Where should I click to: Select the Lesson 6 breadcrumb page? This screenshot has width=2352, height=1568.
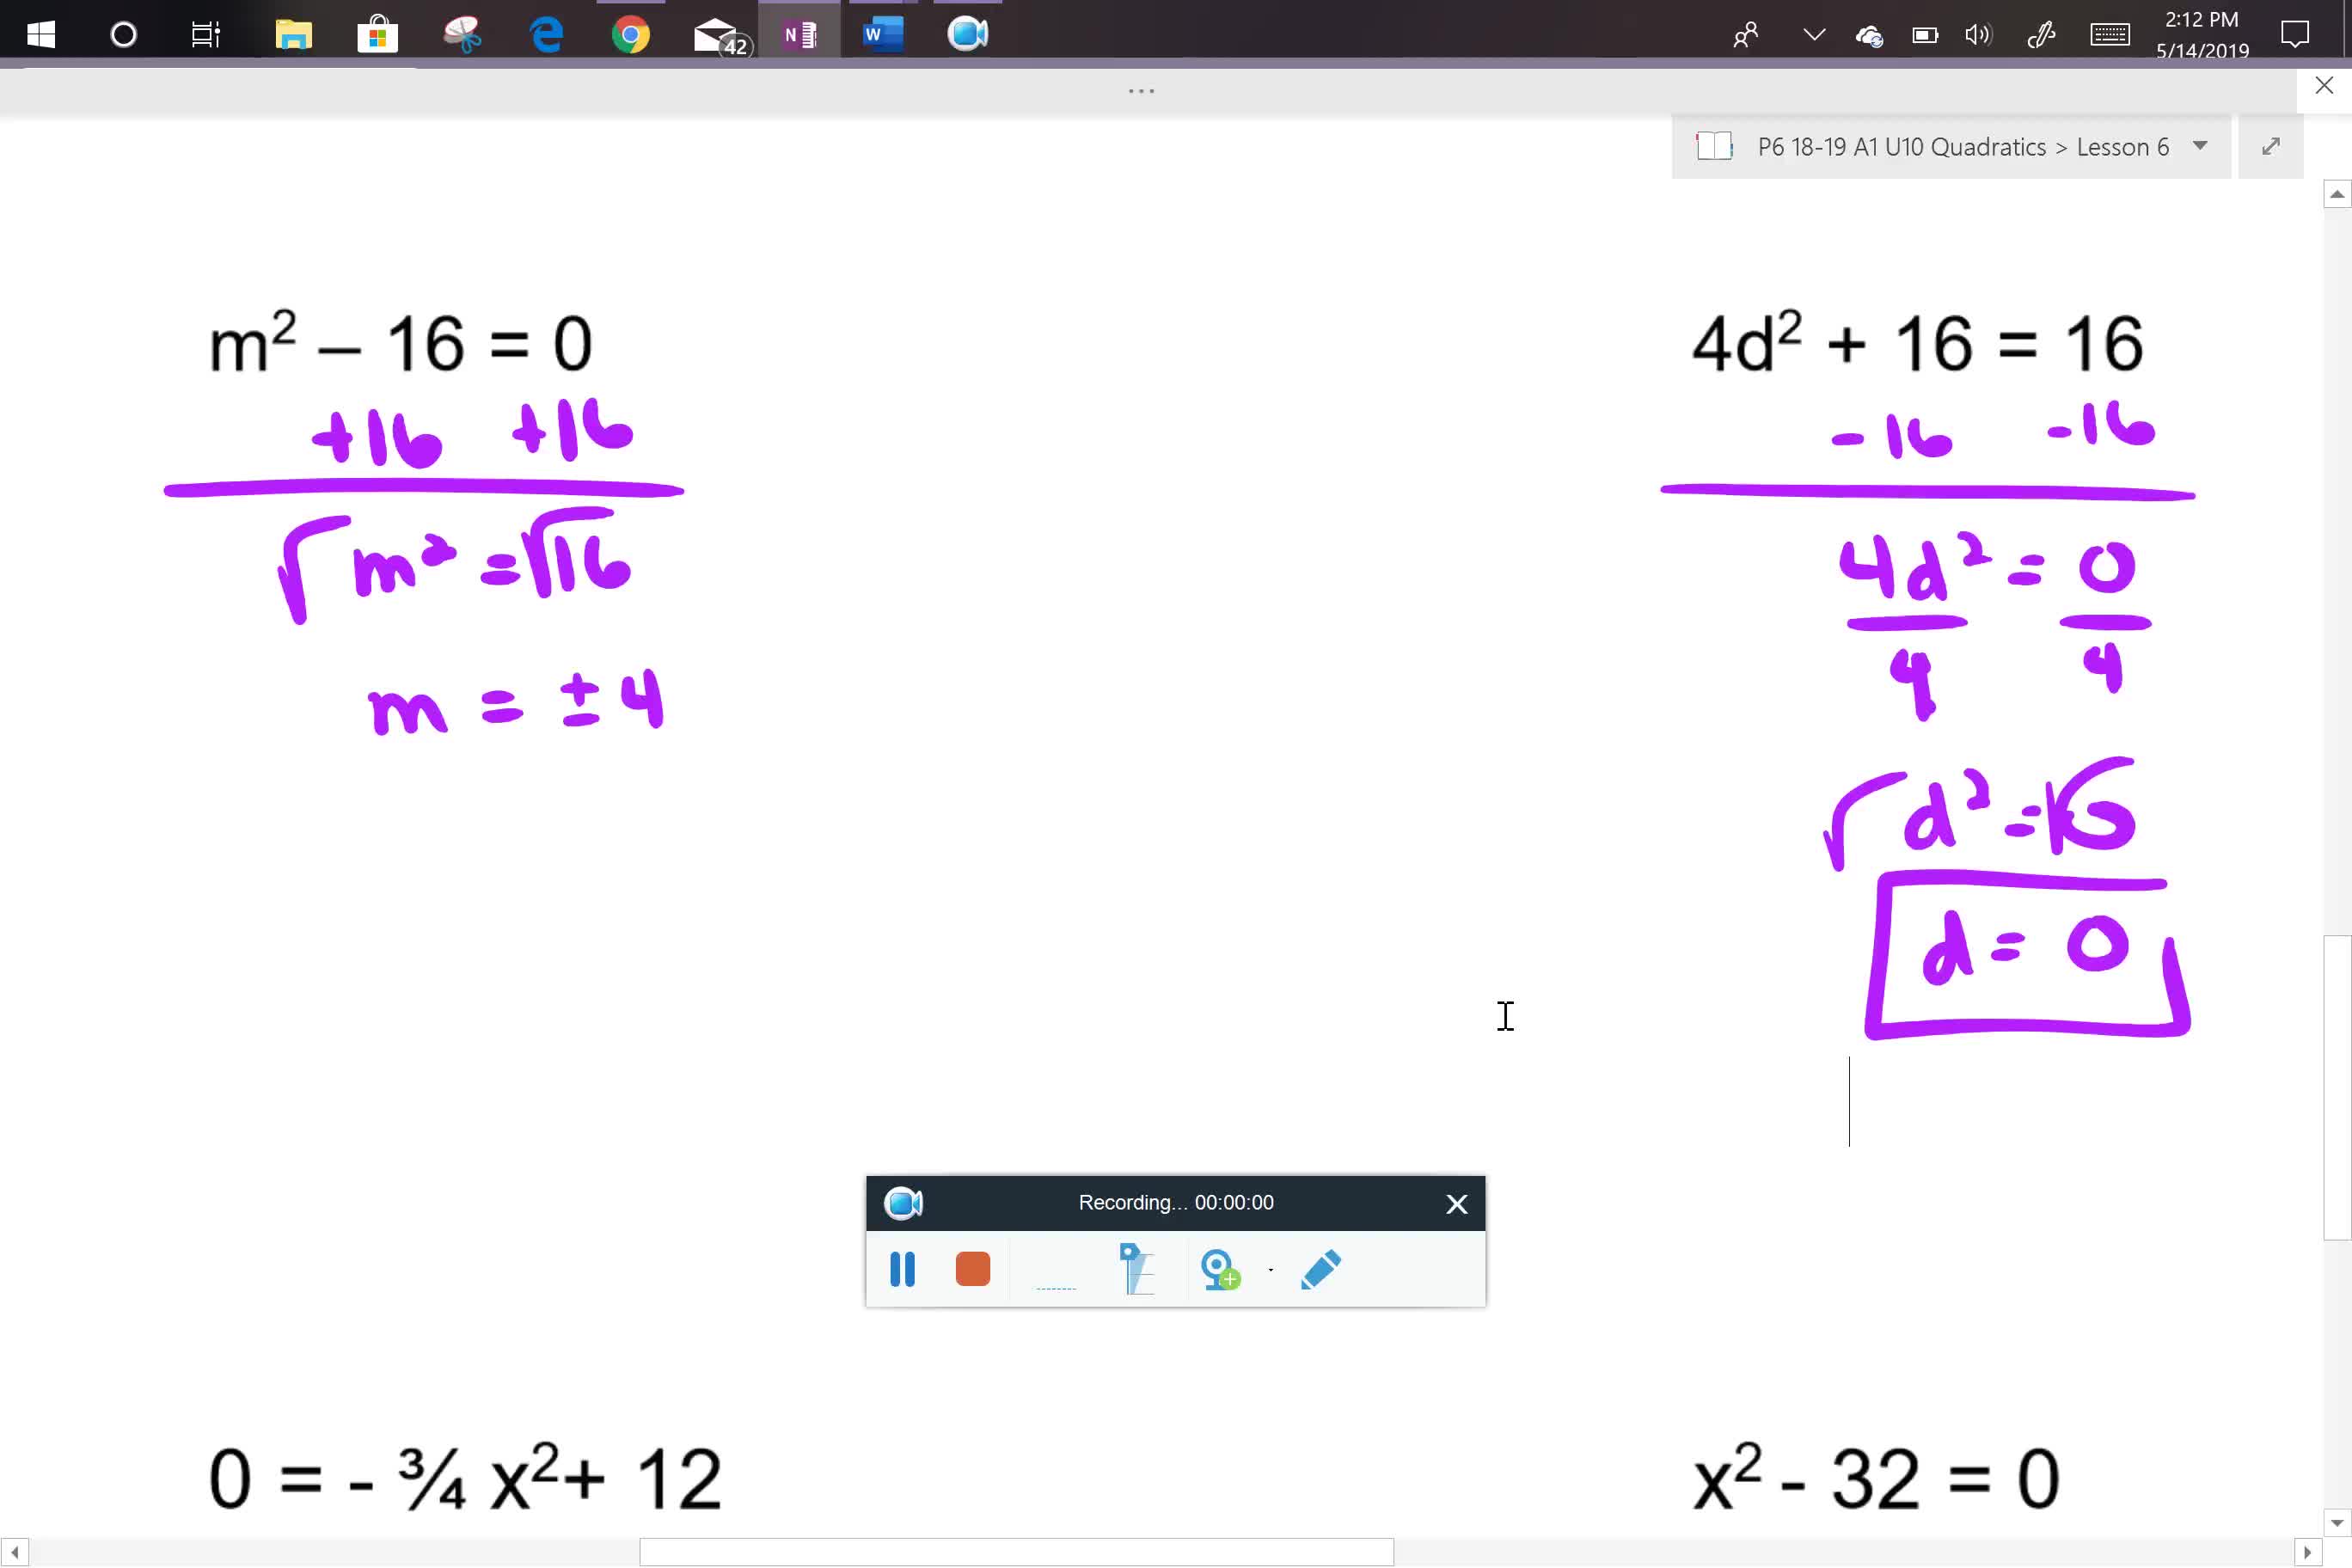2123,147
